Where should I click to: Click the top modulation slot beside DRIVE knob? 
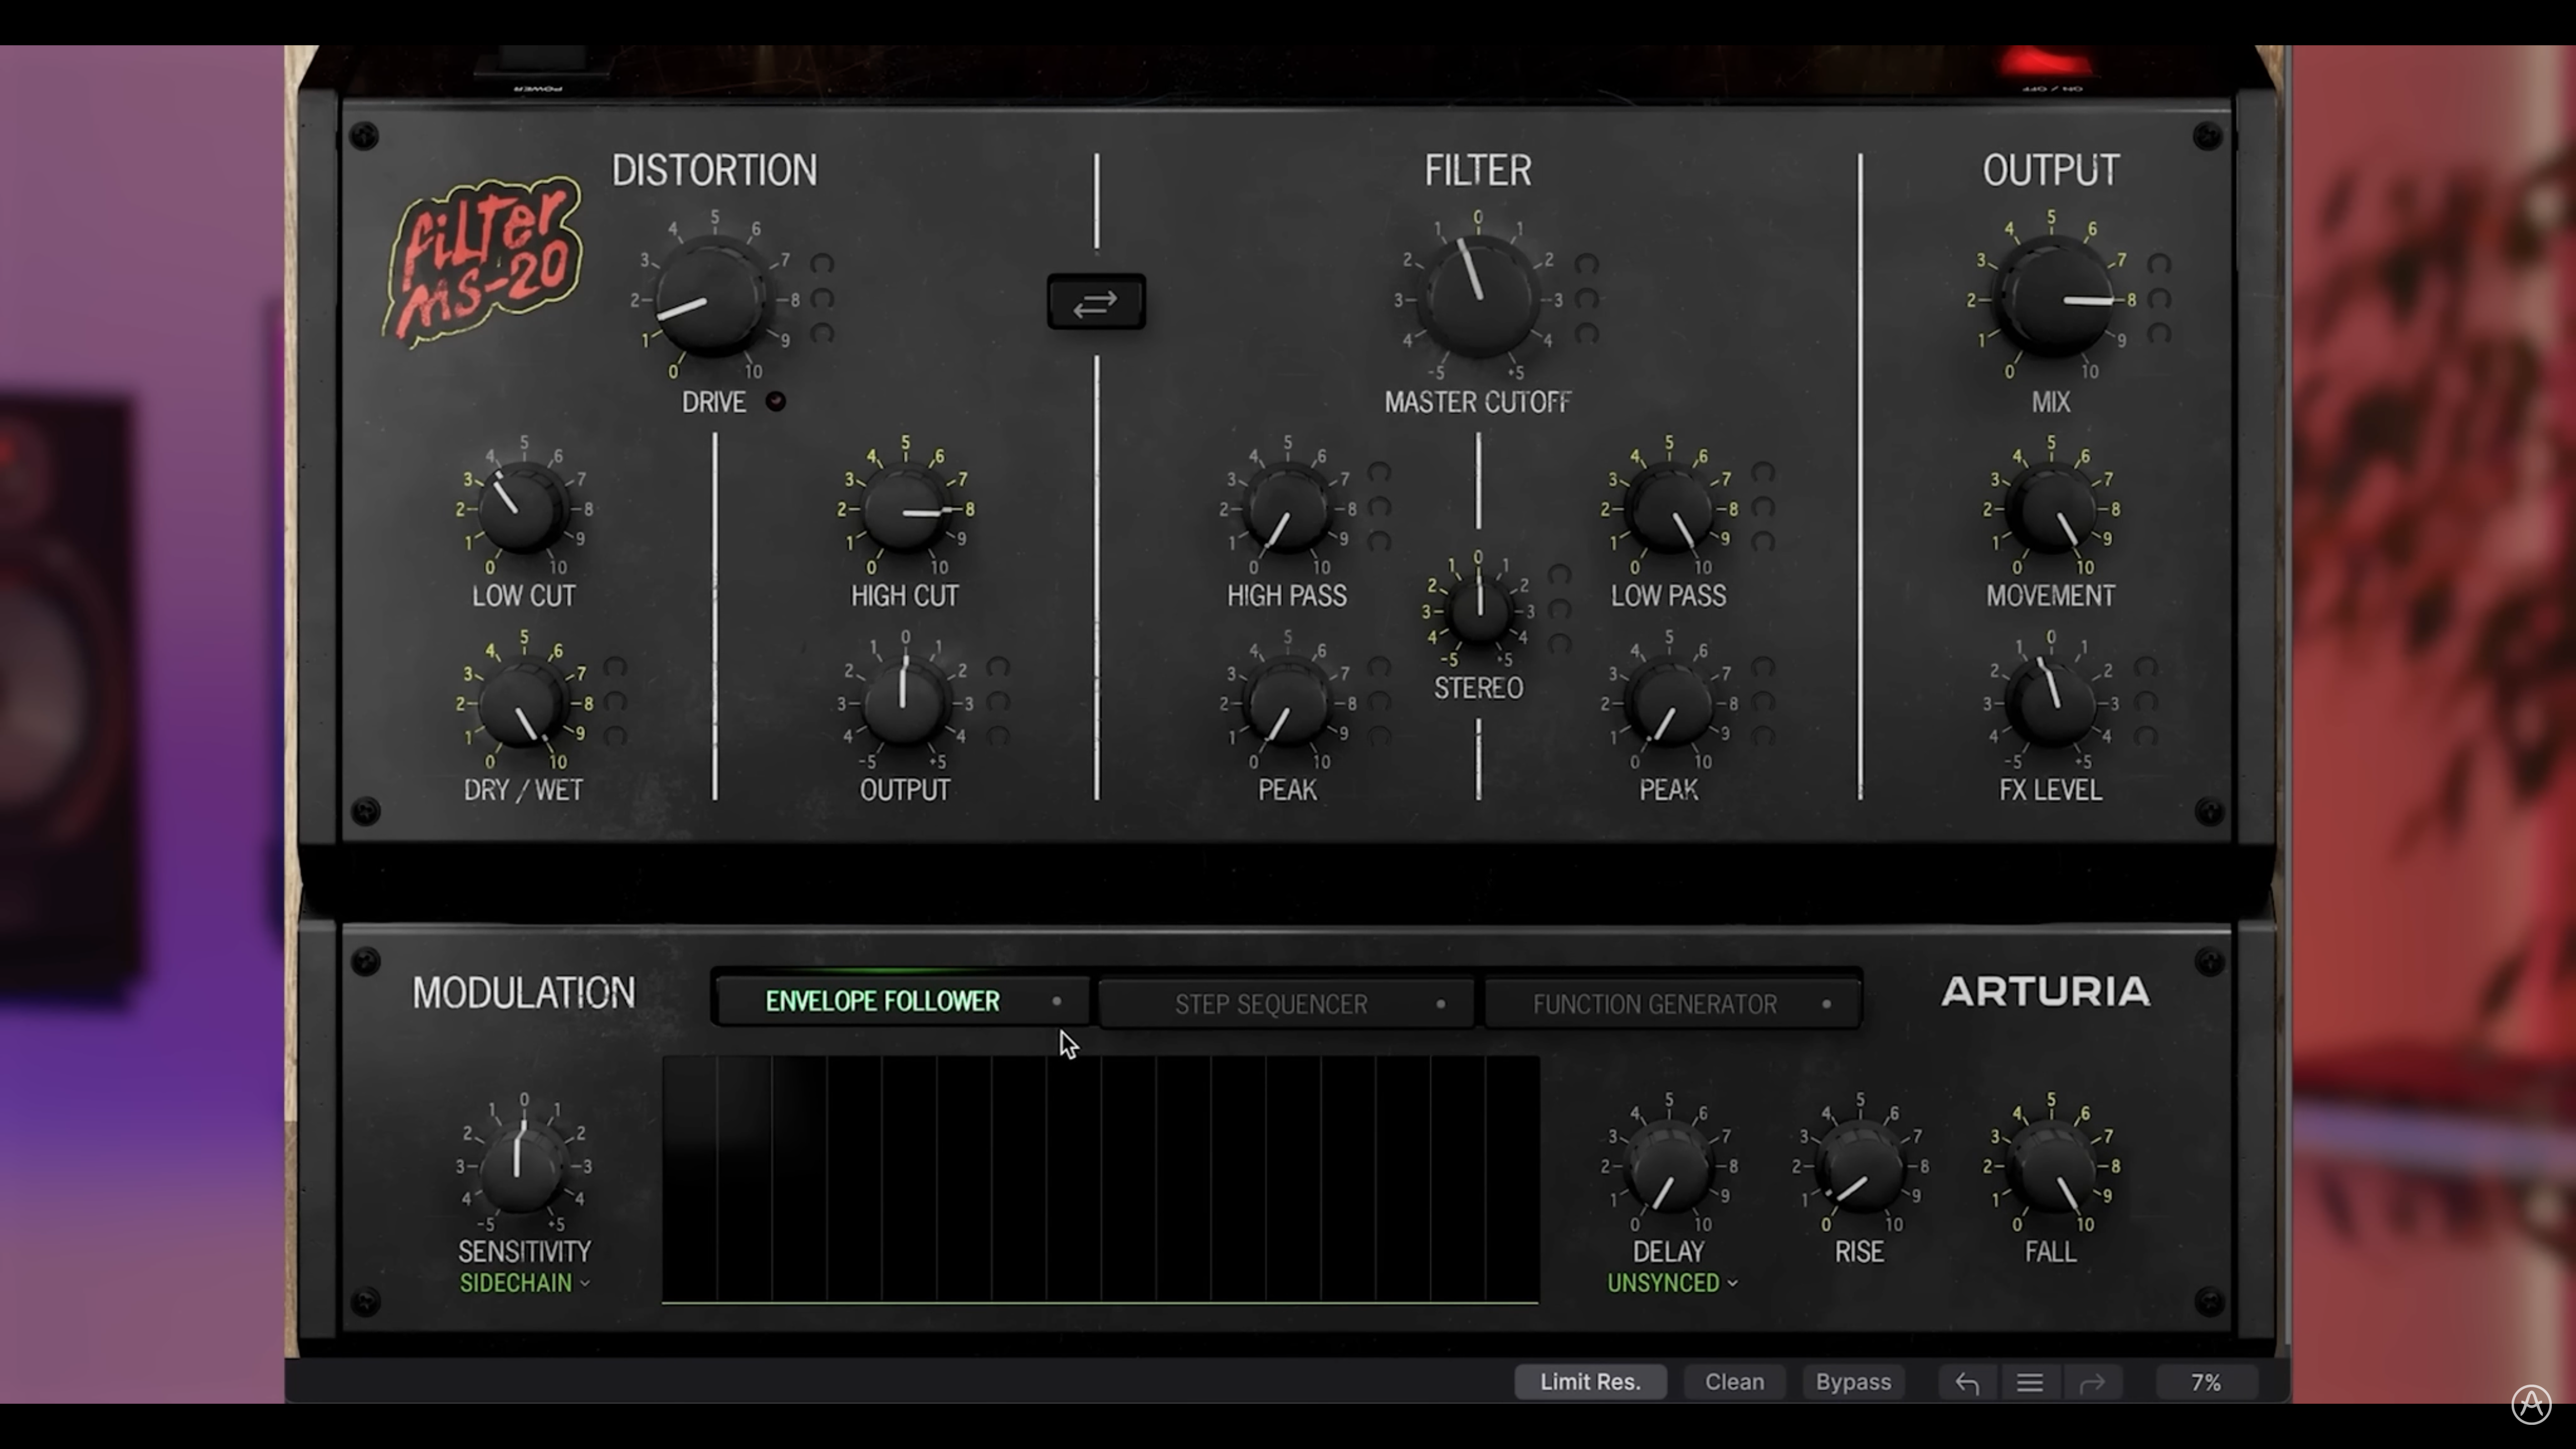(822, 264)
